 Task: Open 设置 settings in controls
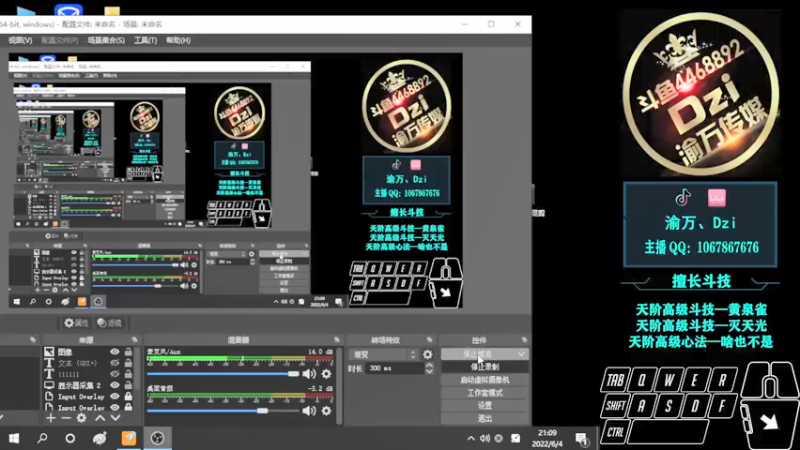[485, 406]
